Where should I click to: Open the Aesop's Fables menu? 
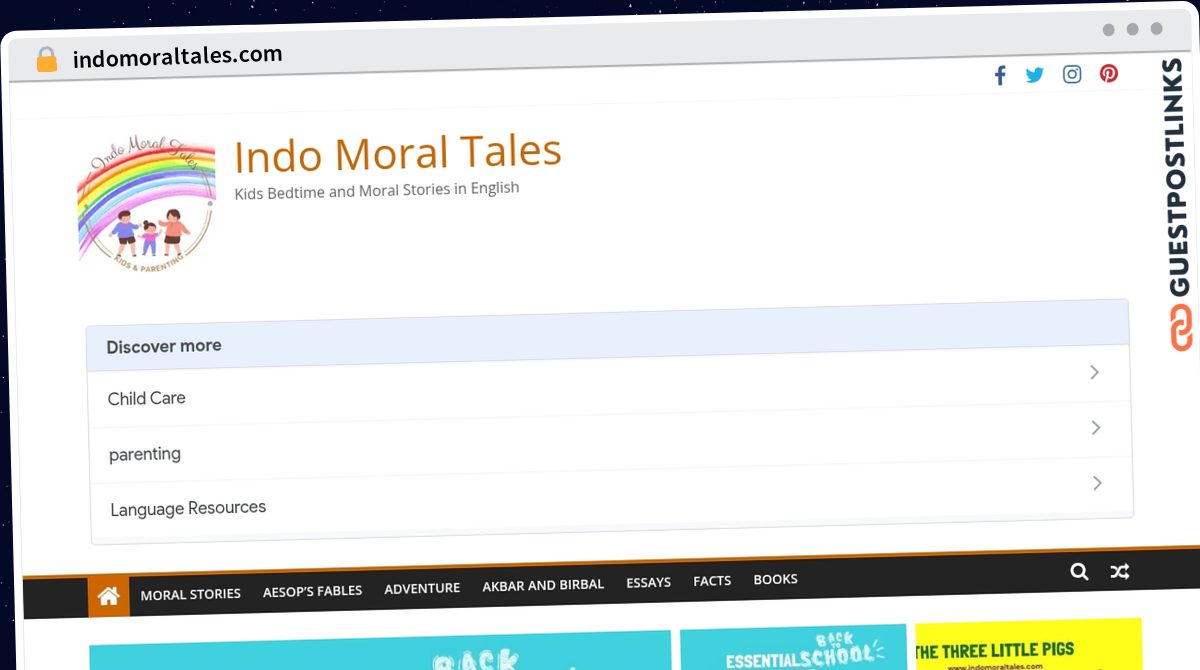coord(312,591)
